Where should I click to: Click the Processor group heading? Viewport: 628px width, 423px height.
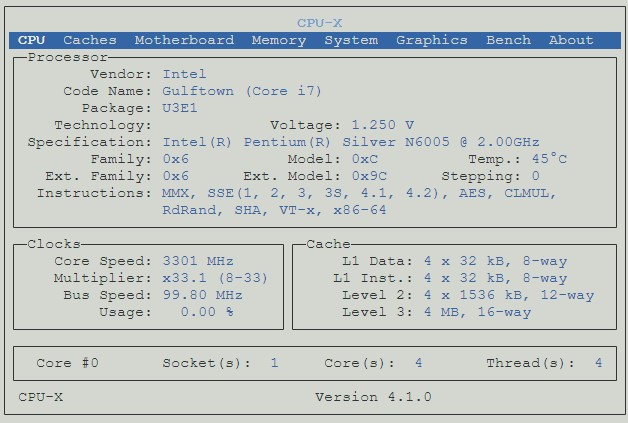[x=67, y=57]
